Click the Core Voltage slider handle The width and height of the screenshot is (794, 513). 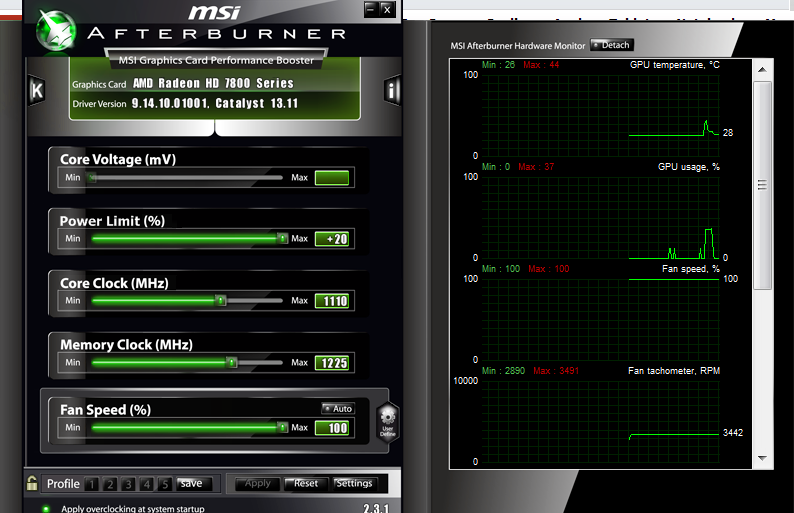tap(92, 178)
